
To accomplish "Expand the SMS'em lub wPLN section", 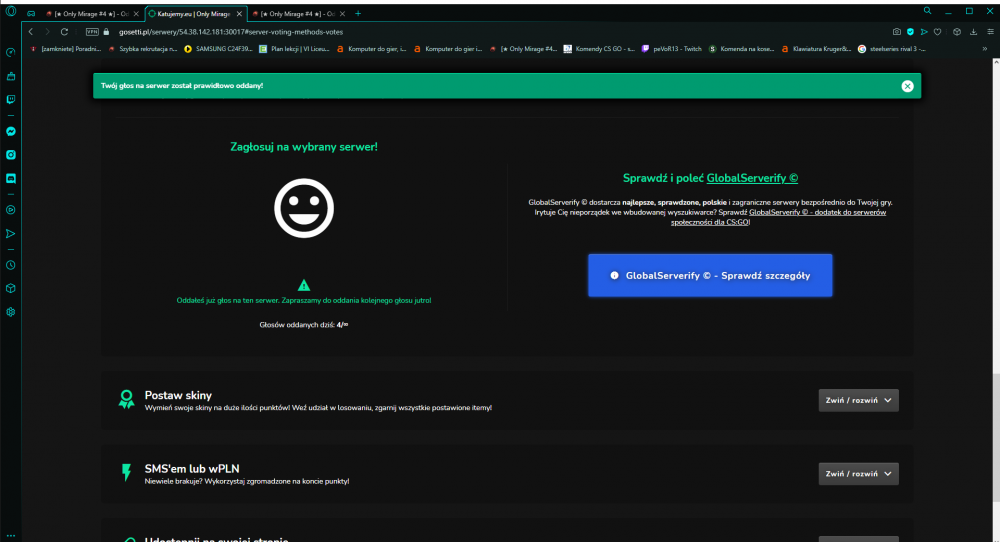I will 858,474.
